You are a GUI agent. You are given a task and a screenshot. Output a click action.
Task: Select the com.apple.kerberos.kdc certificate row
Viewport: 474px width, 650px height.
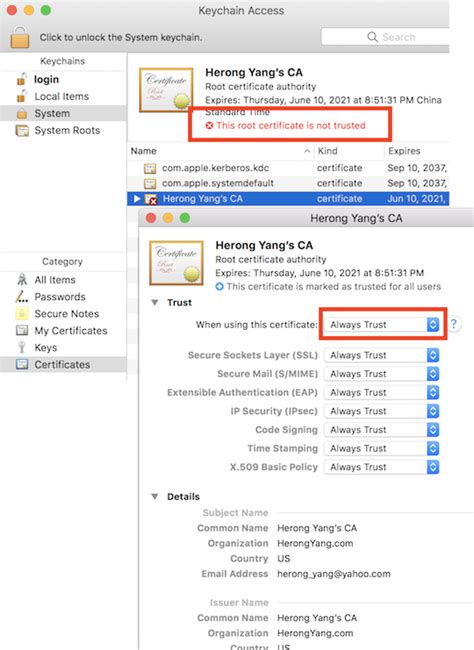[288, 168]
